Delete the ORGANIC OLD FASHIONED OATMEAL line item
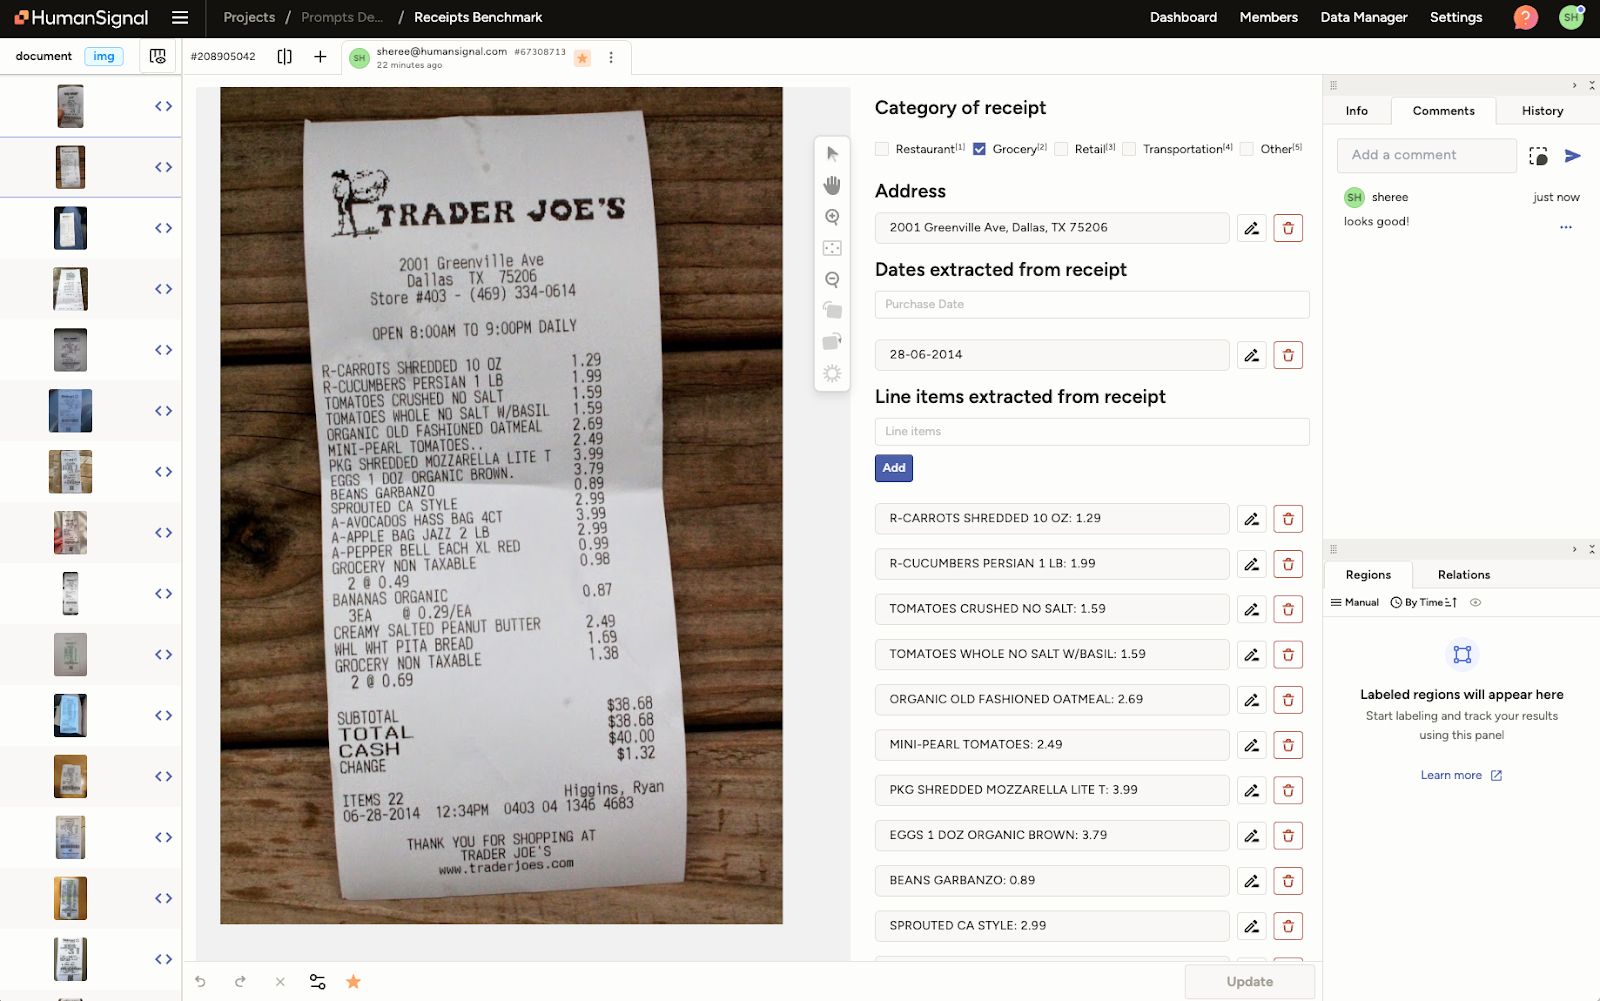 (x=1288, y=700)
